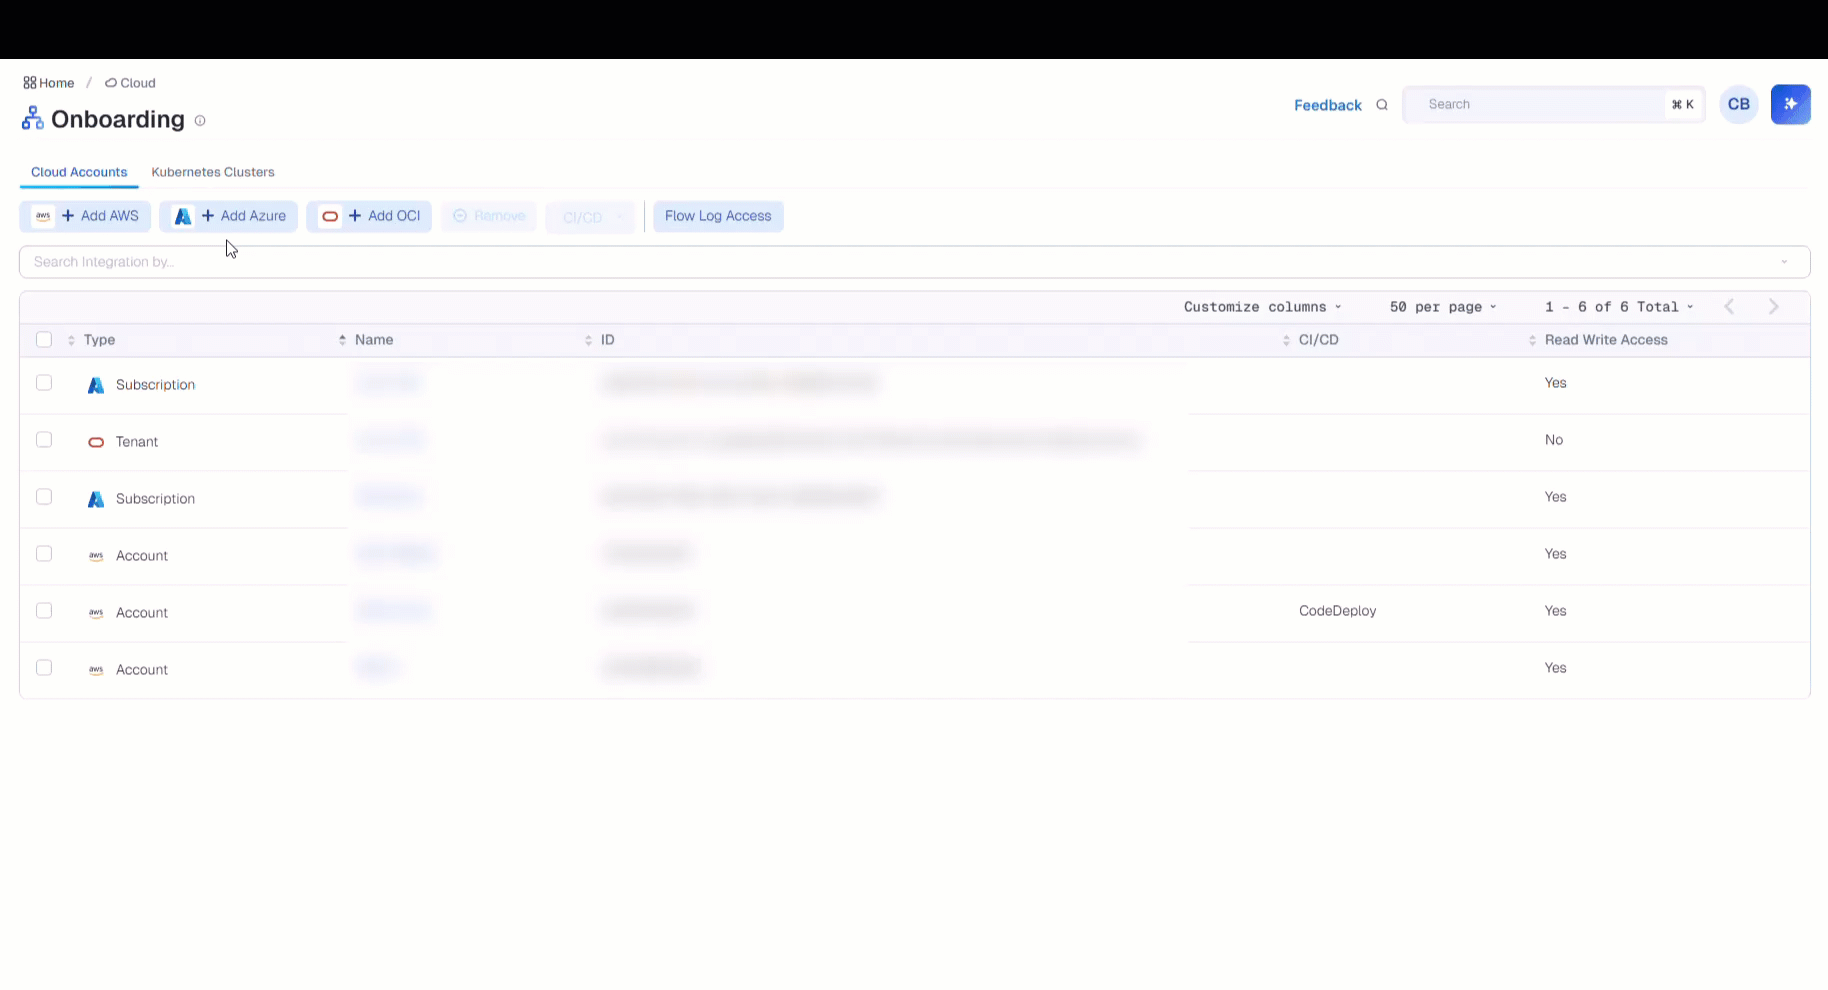Click the Name column header label
Image resolution: width=1828 pixels, height=990 pixels.
(374, 340)
